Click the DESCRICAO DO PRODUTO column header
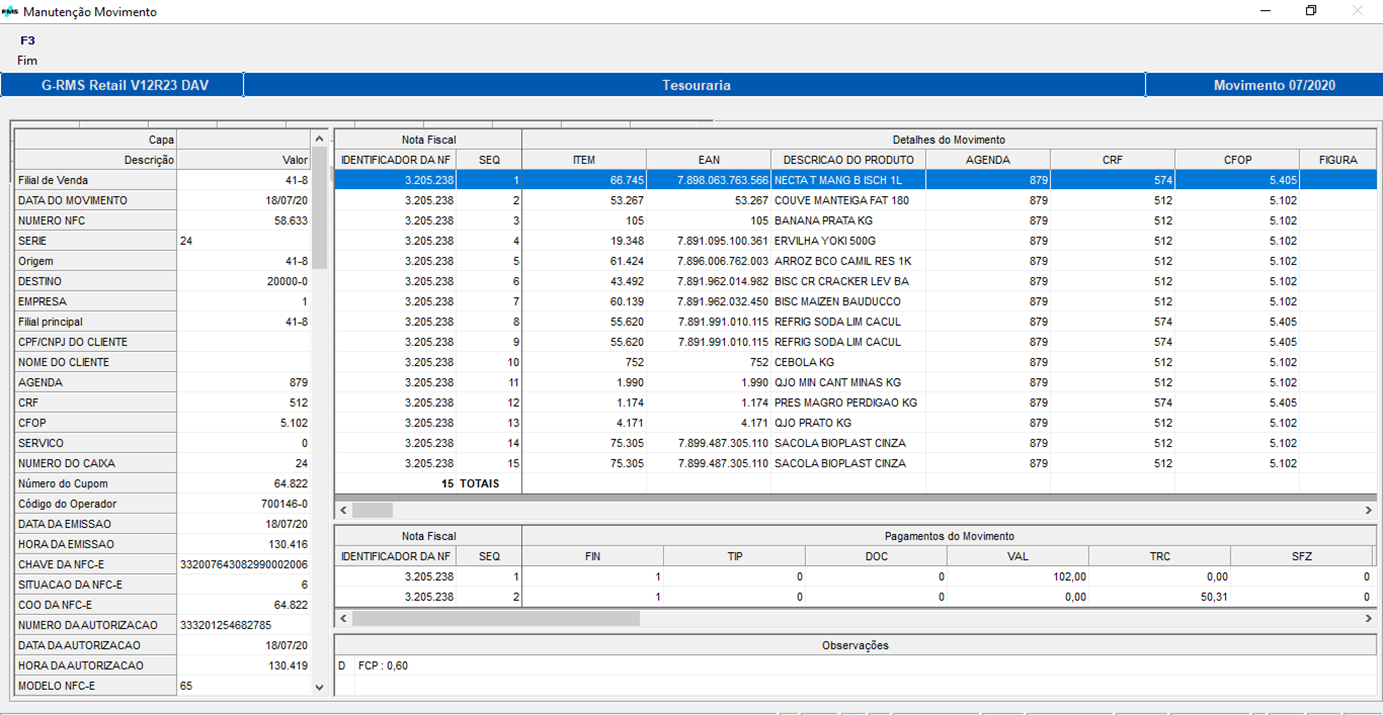The image size is (1383, 715). [x=848, y=160]
